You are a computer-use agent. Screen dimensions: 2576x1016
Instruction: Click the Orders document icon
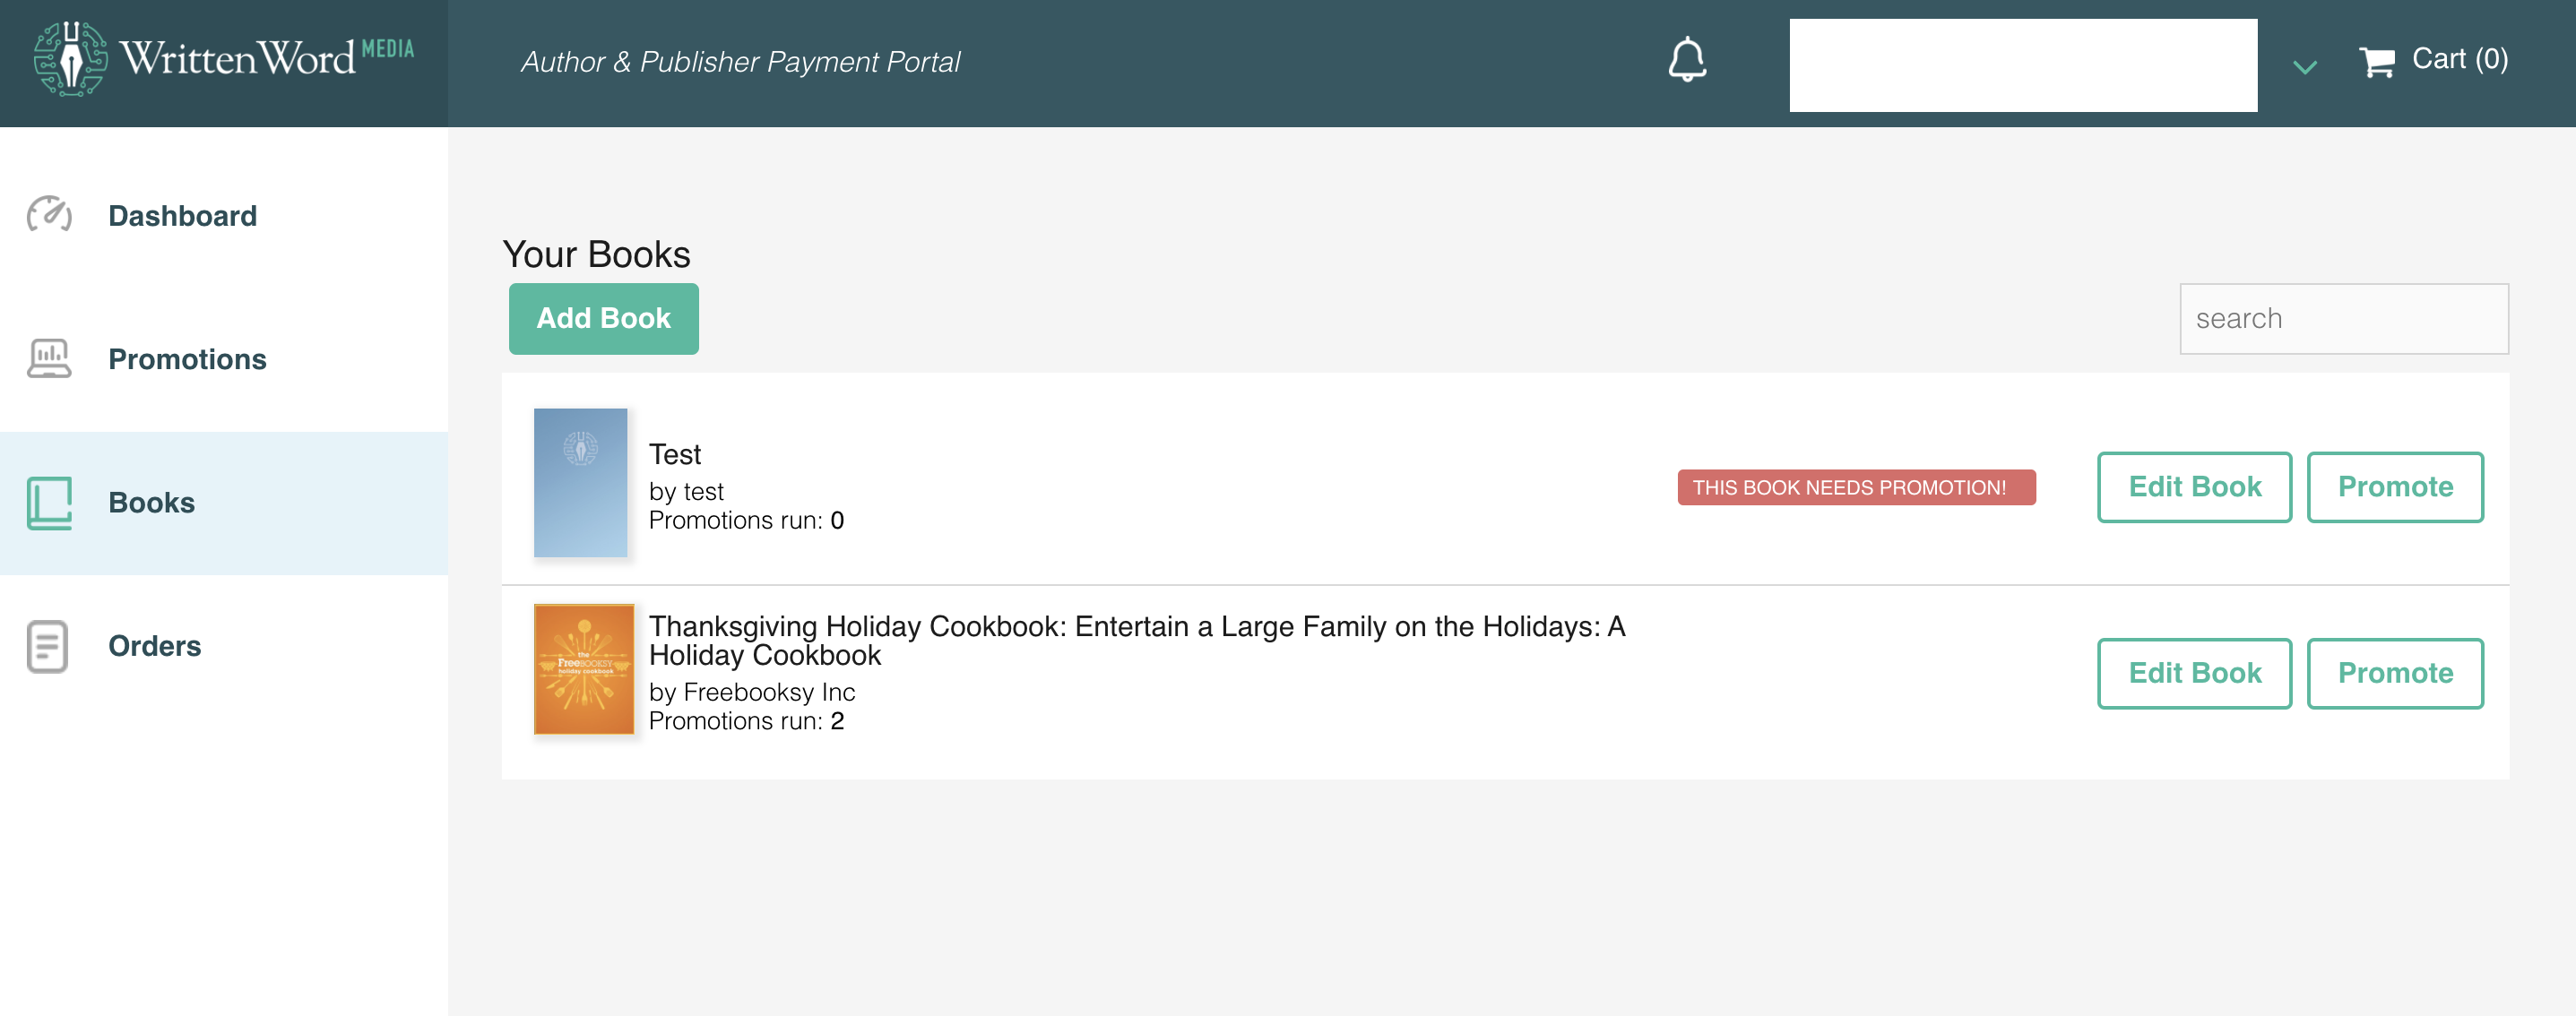tap(47, 646)
